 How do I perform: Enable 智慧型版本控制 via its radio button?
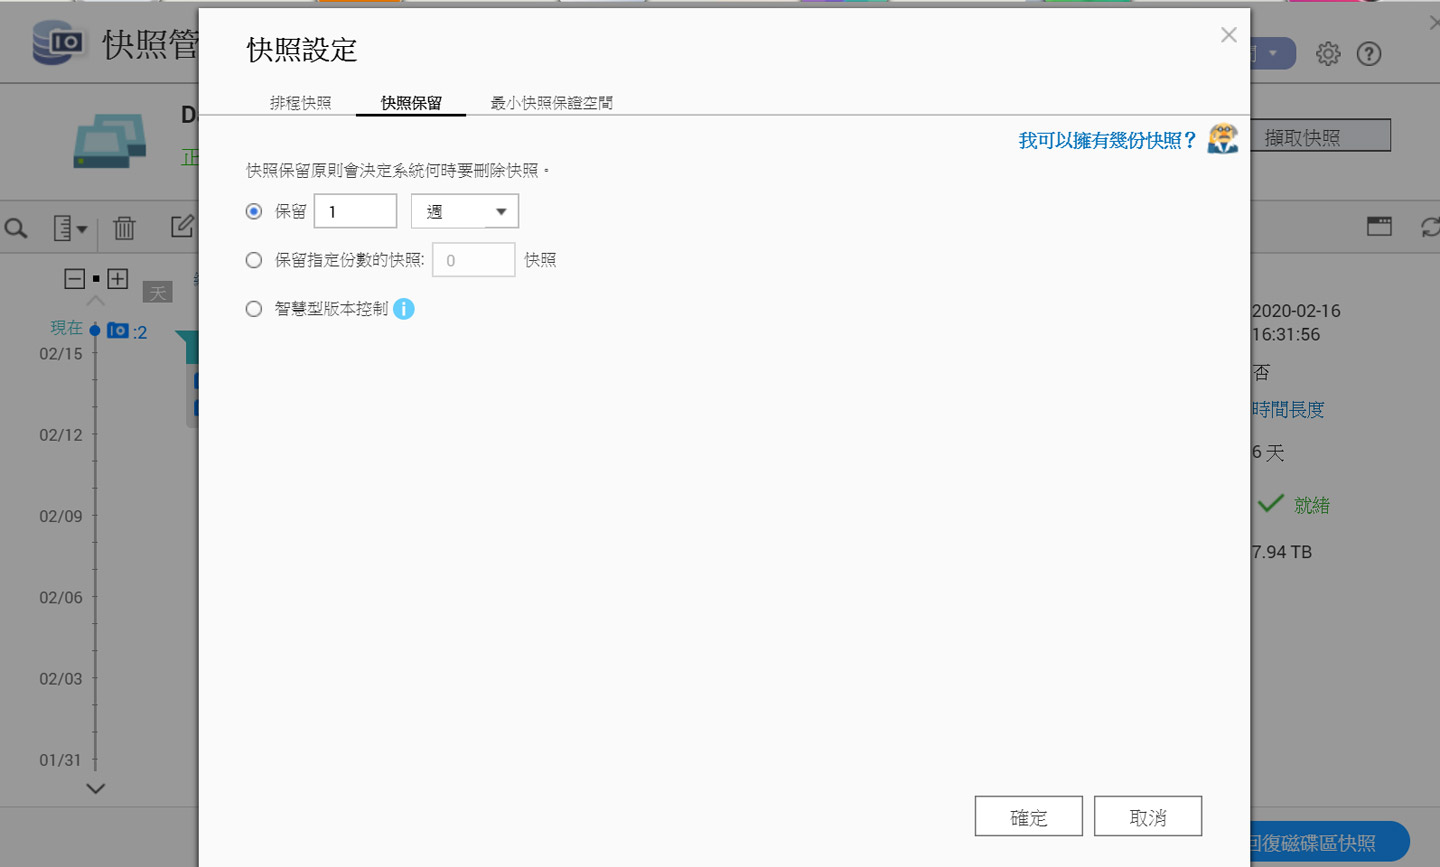(253, 308)
